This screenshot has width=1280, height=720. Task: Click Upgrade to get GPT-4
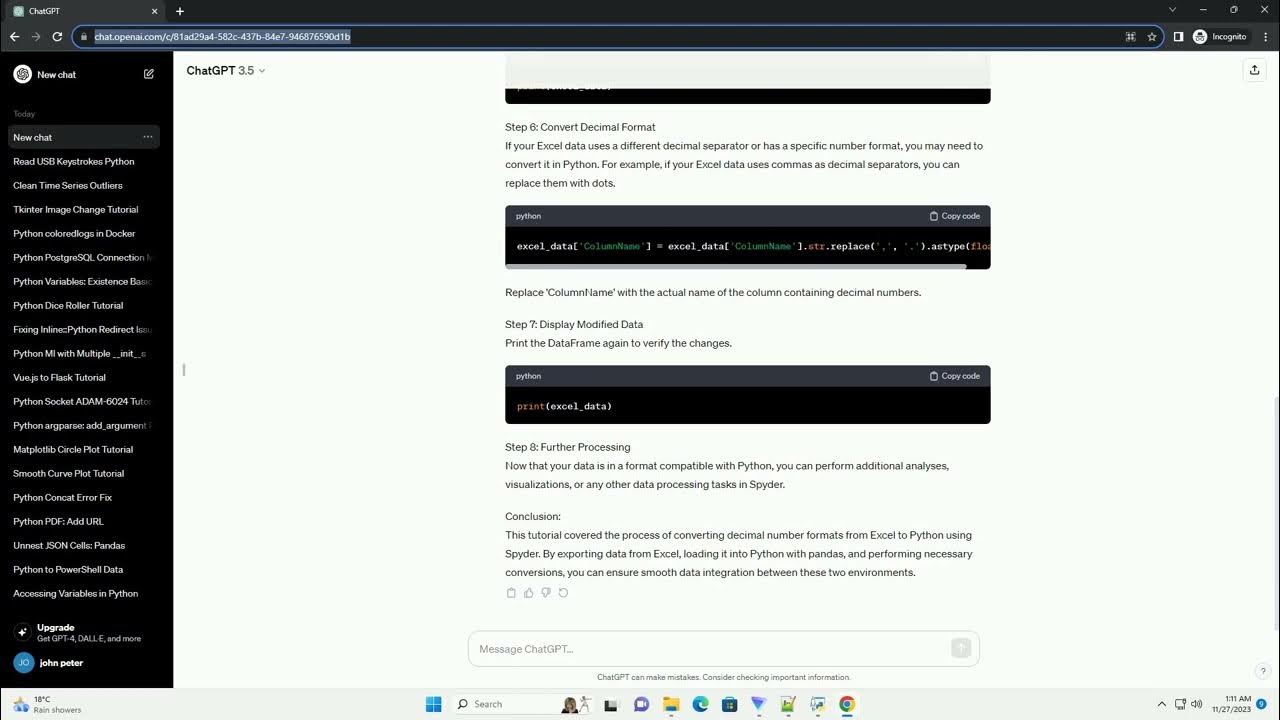pyautogui.click(x=82, y=632)
